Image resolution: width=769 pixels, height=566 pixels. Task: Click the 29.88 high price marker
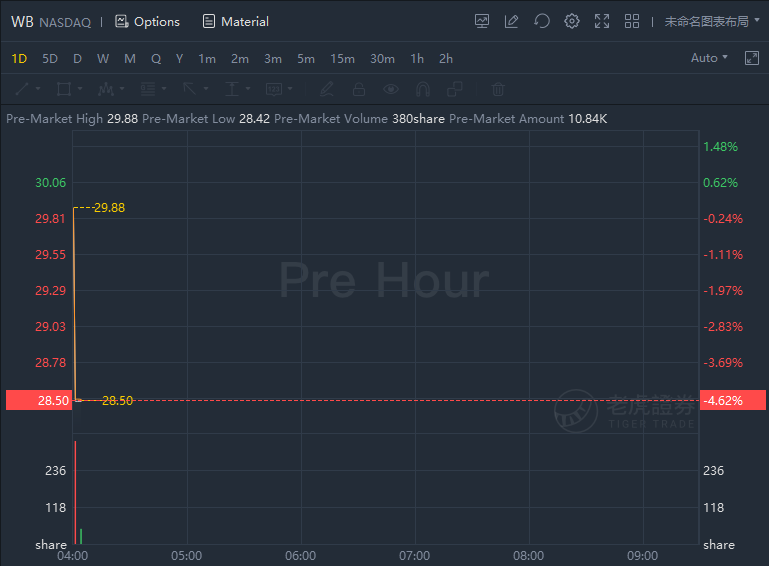pyautogui.click(x=109, y=208)
